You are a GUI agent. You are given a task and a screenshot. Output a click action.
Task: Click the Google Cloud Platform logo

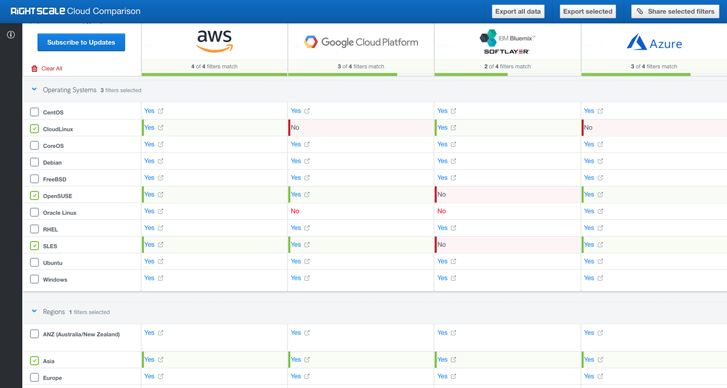[361, 42]
